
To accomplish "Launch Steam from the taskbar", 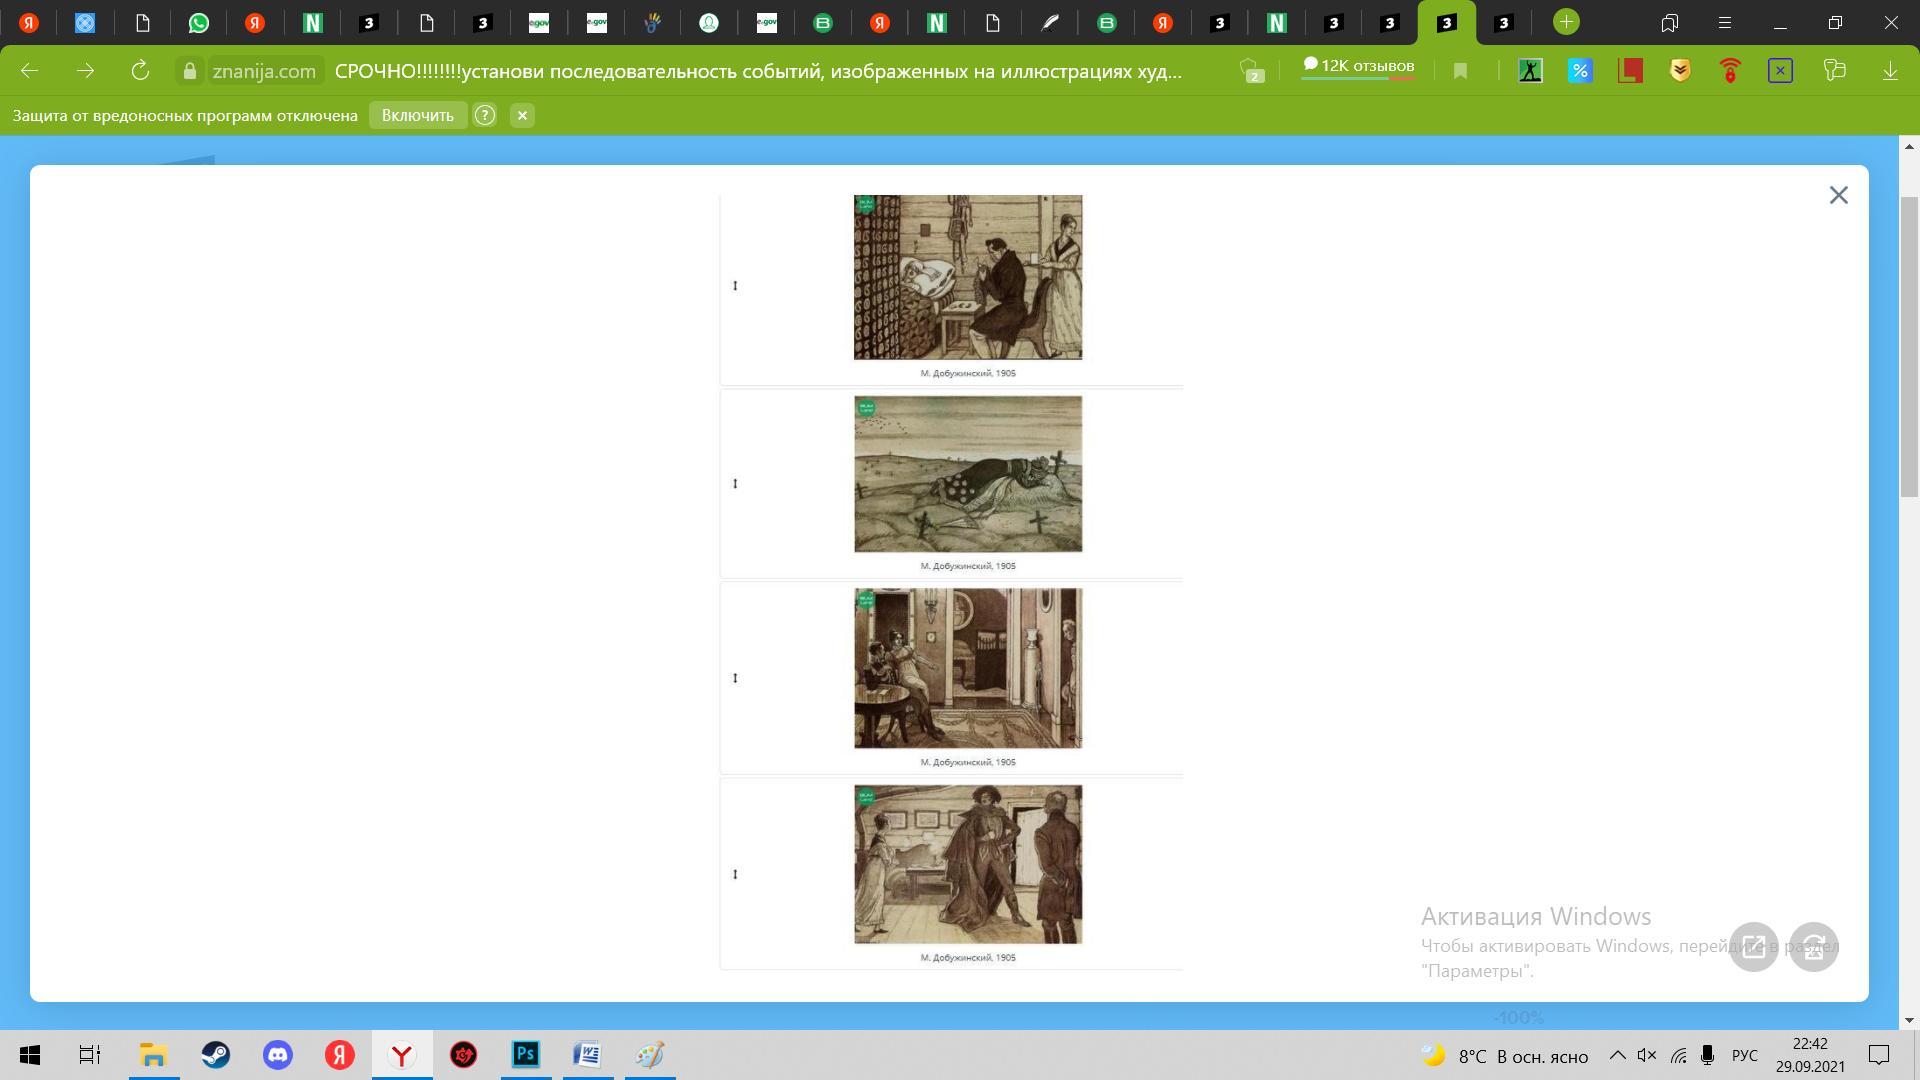I will coord(215,1055).
